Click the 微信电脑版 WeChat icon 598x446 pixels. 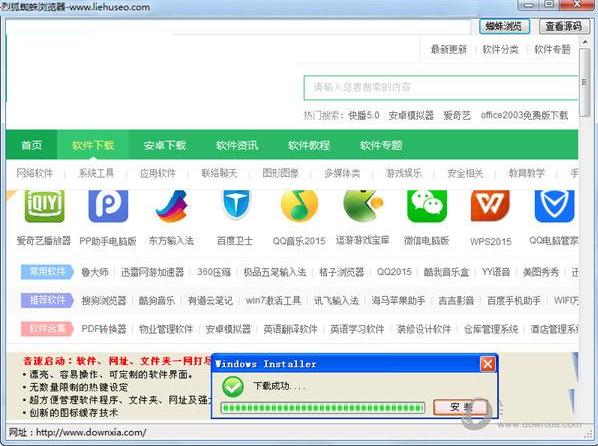coord(427,206)
